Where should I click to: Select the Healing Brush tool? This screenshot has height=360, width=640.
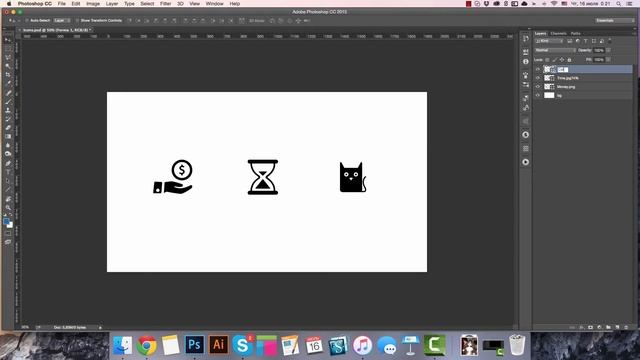(x=8, y=93)
